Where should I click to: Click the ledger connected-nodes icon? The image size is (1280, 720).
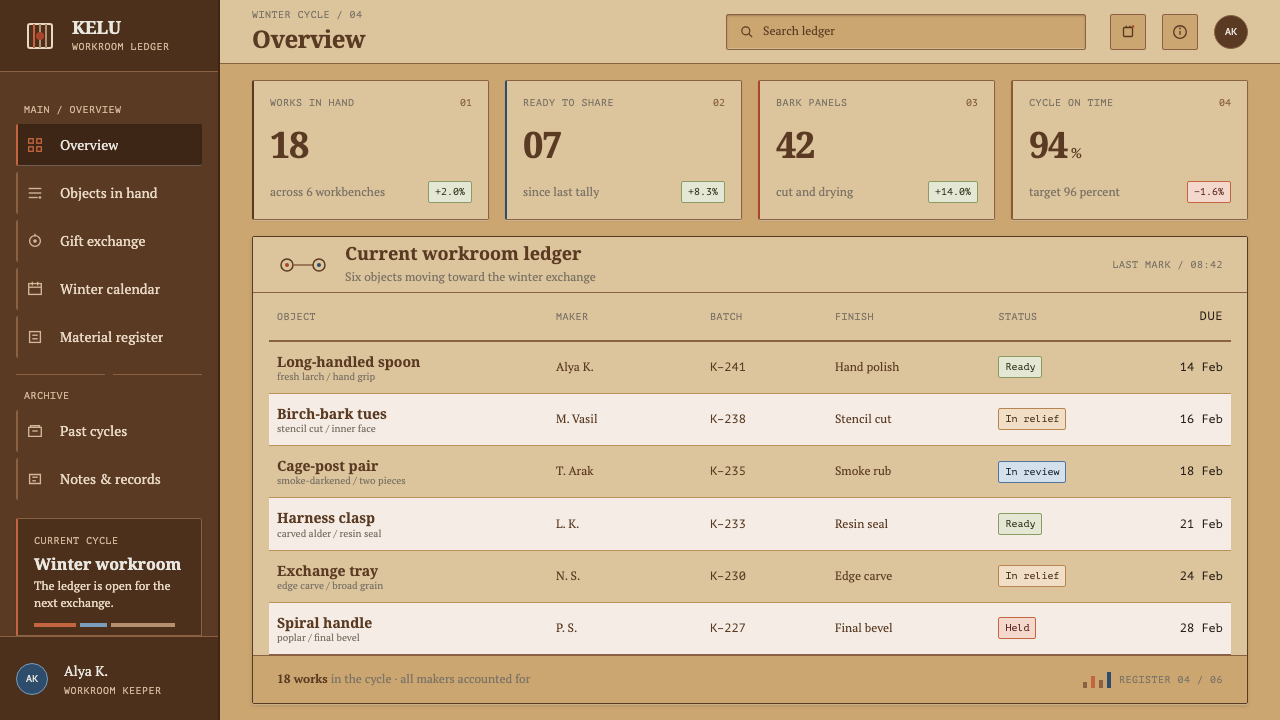(x=303, y=265)
